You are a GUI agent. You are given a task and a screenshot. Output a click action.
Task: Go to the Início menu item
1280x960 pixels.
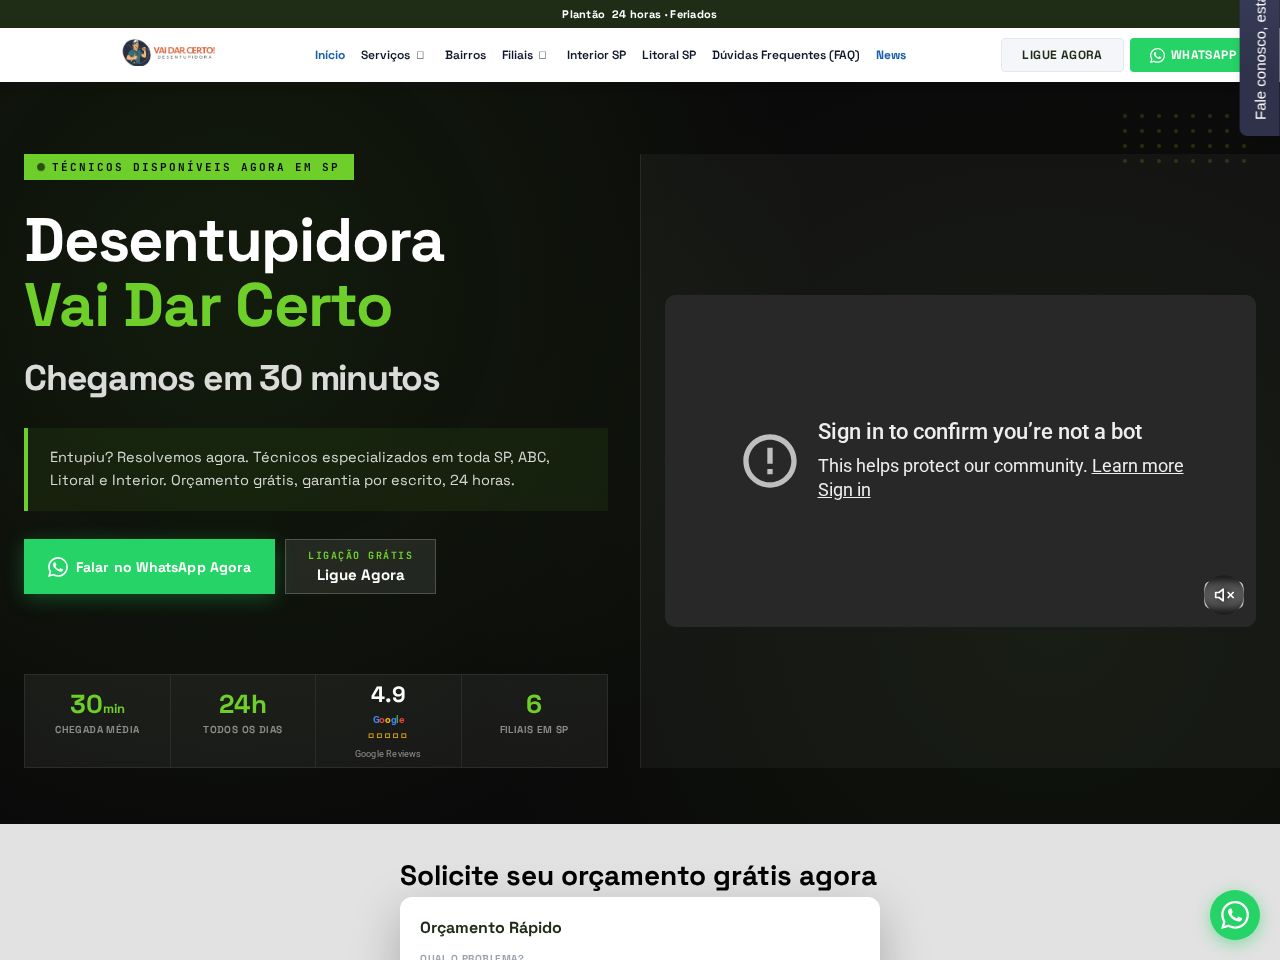coord(330,55)
